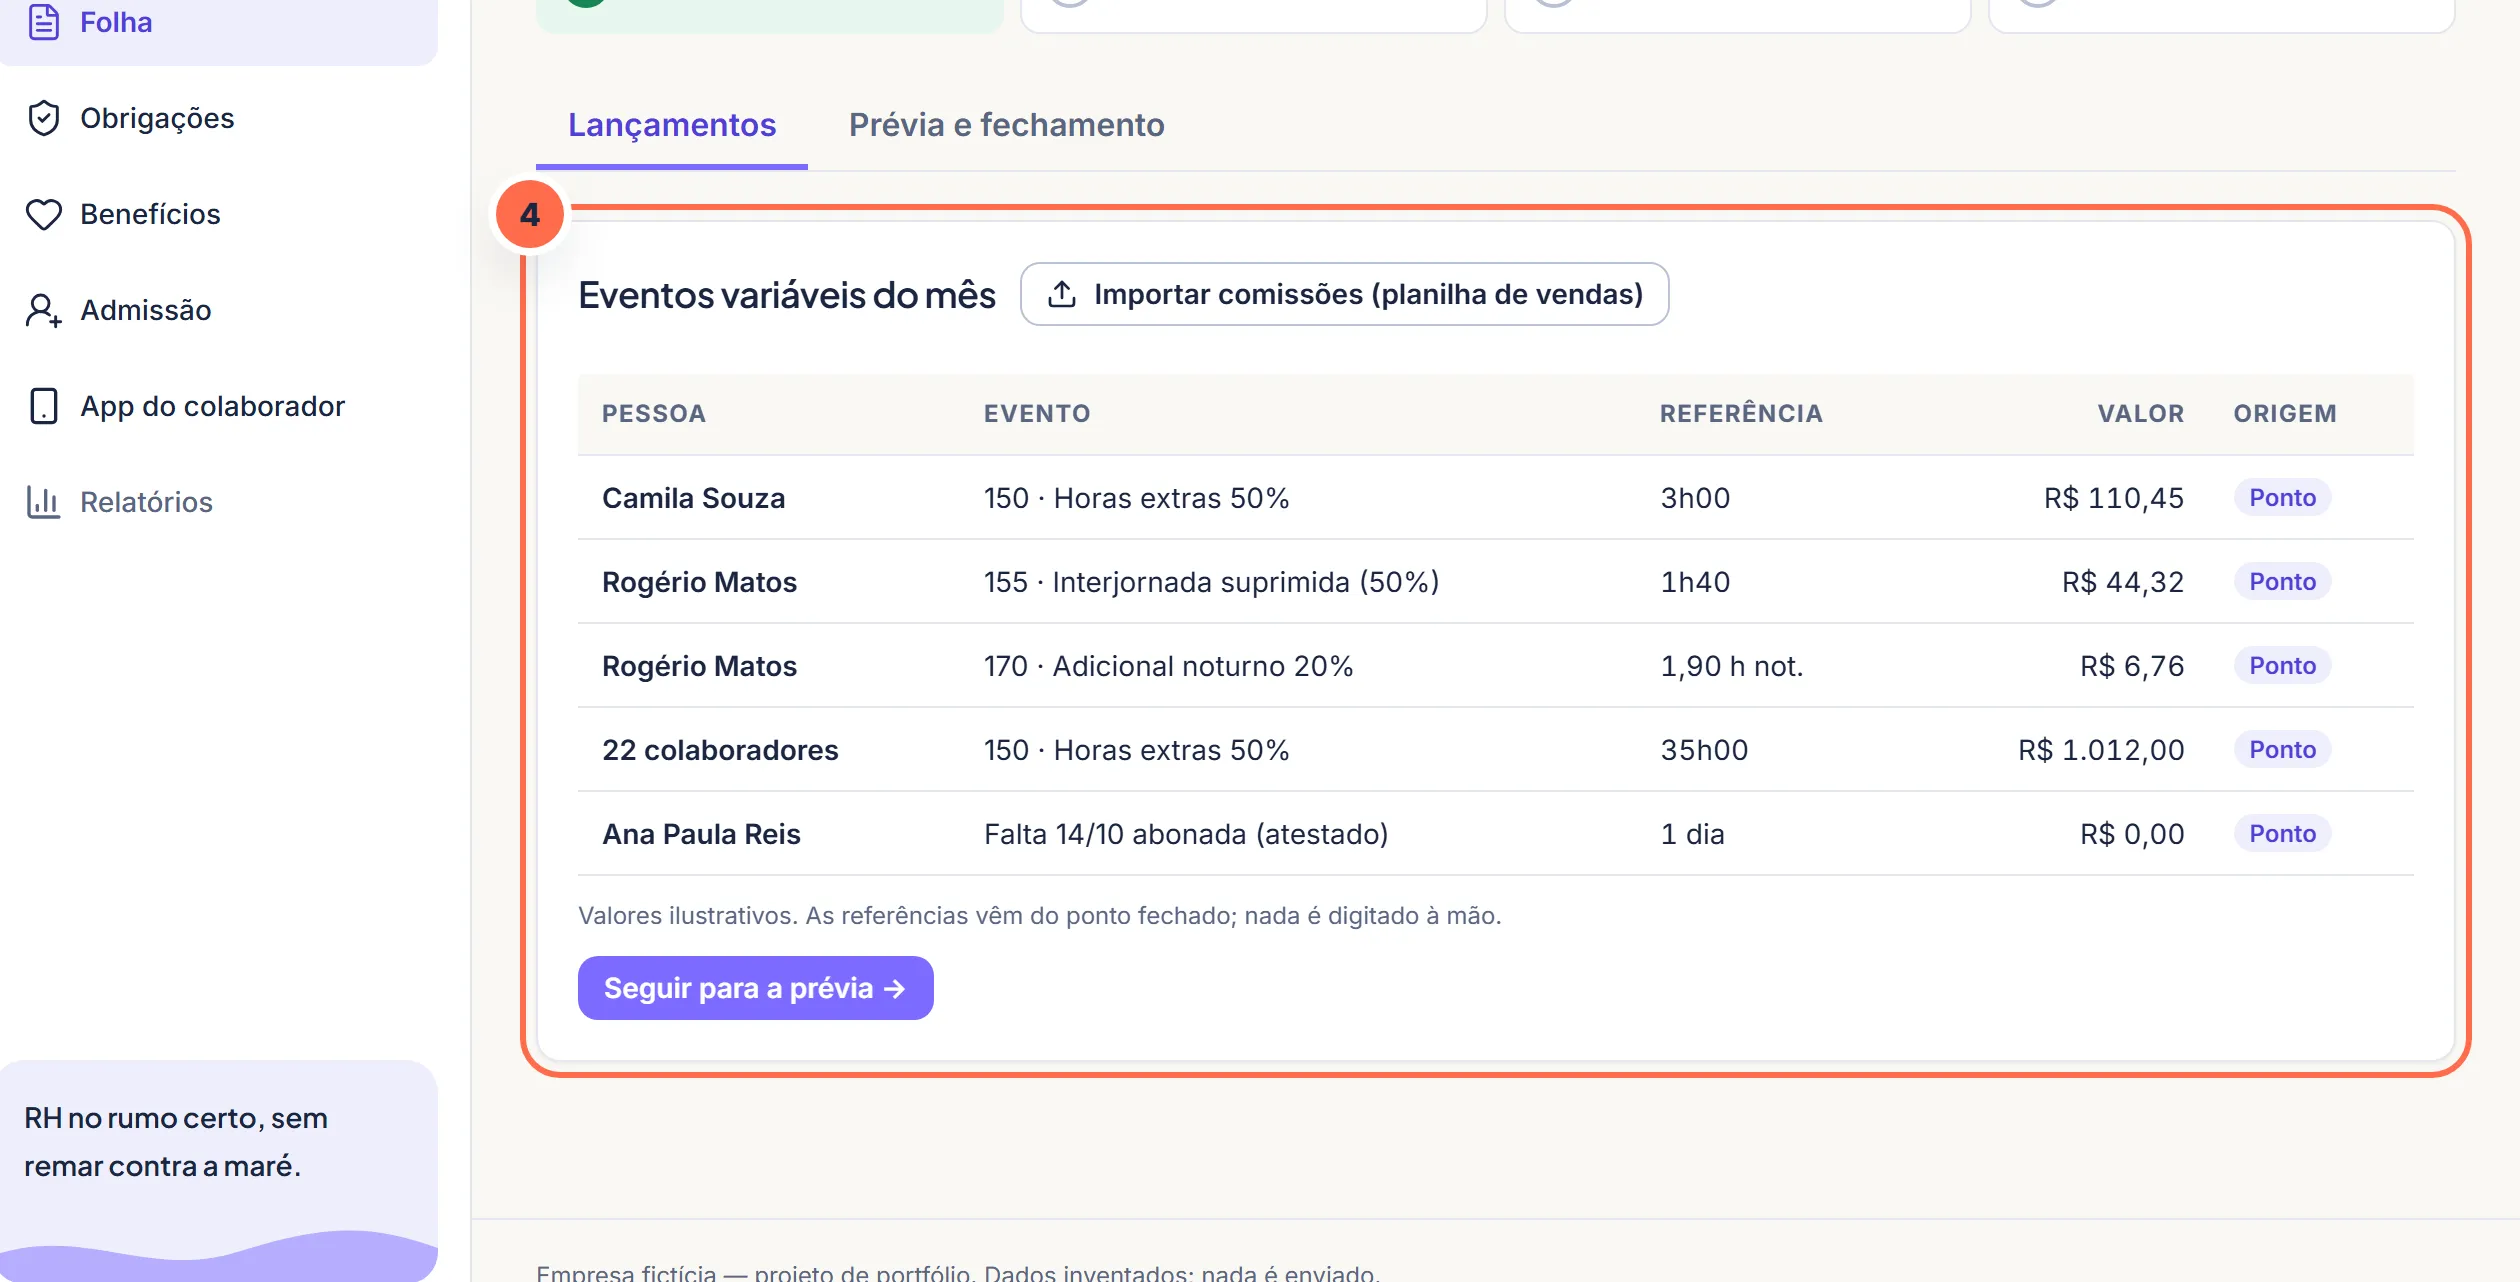Click the 1,90 h not. reference cell
2520x1282 pixels.
click(1732, 666)
